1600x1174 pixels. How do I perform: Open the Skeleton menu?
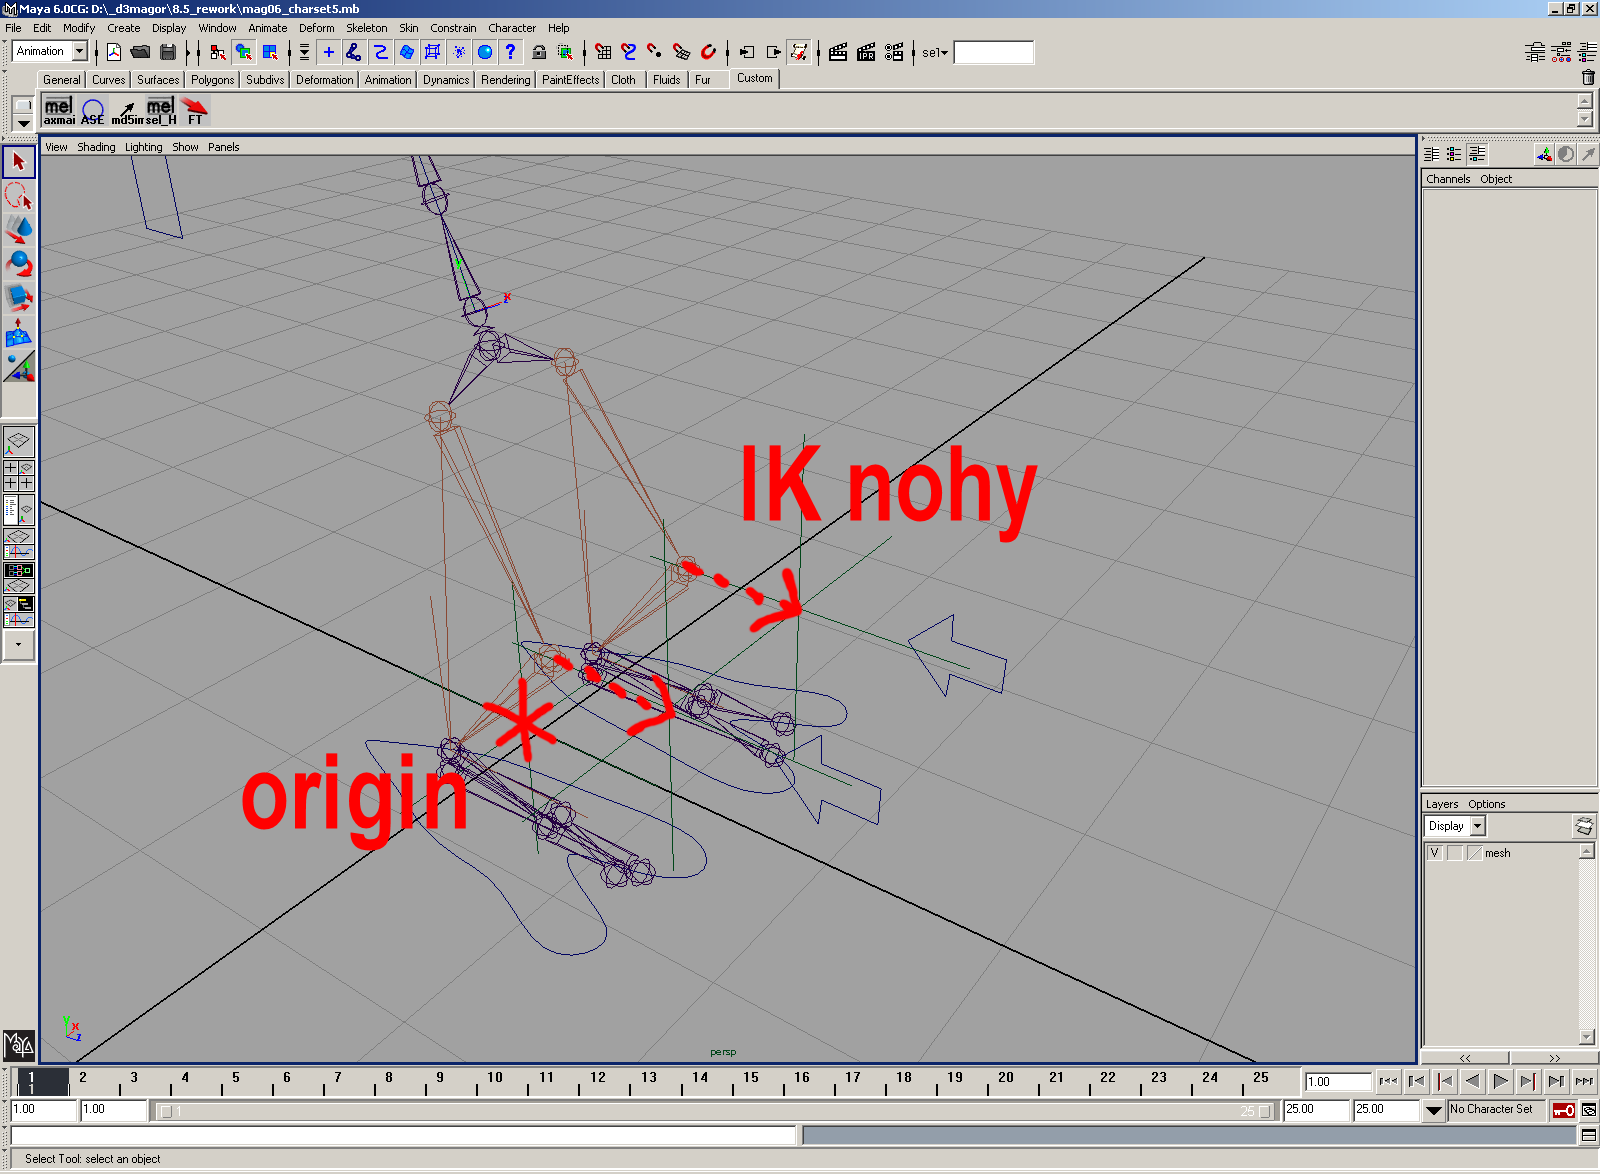(367, 28)
